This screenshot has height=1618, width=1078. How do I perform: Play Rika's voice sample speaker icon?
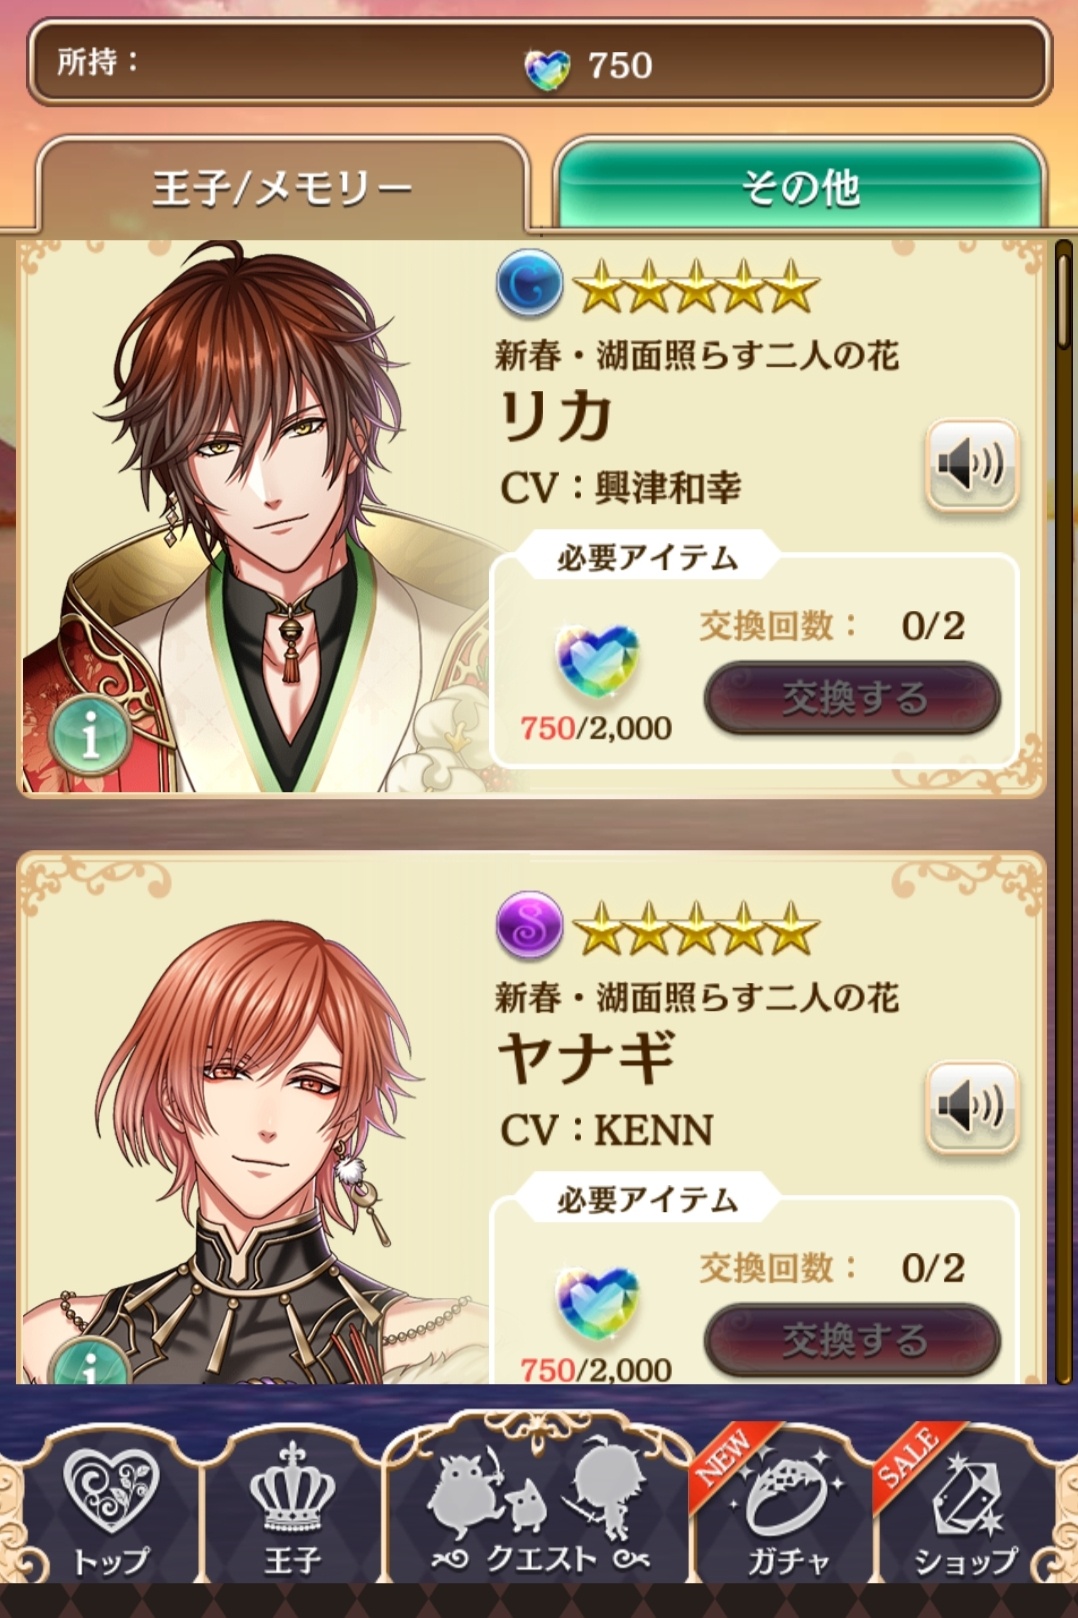pyautogui.click(x=971, y=465)
